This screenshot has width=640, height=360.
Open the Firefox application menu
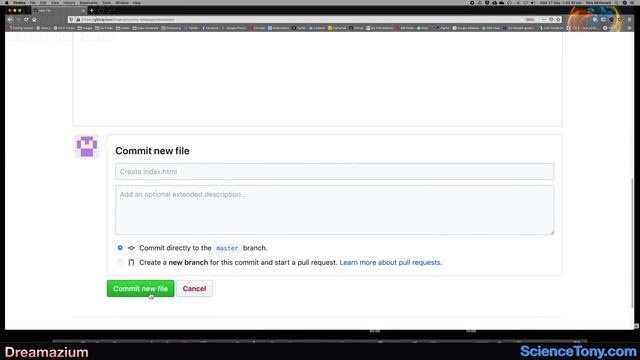point(19,2)
